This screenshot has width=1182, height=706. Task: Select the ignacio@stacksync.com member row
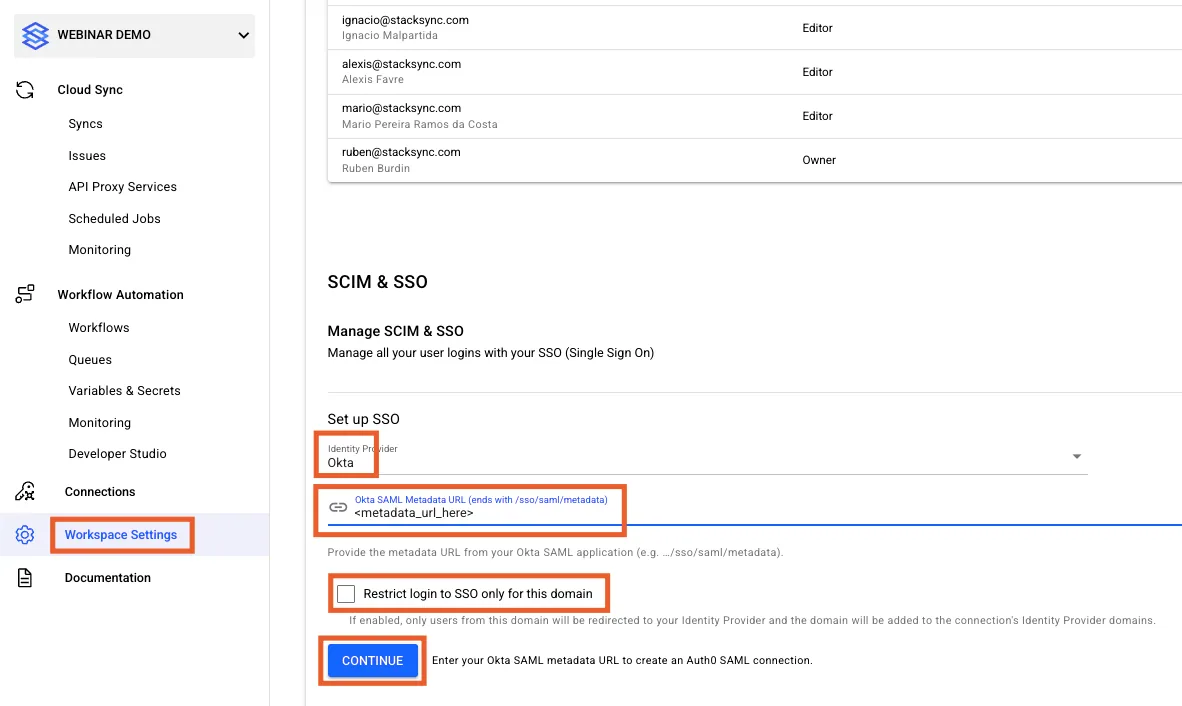755,28
